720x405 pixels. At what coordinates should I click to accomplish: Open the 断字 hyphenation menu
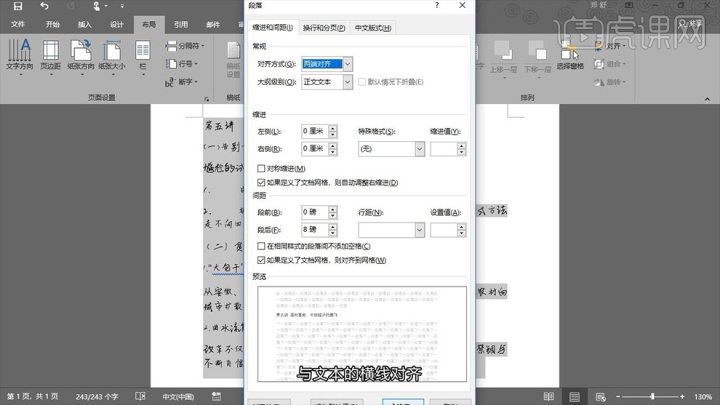[181, 82]
